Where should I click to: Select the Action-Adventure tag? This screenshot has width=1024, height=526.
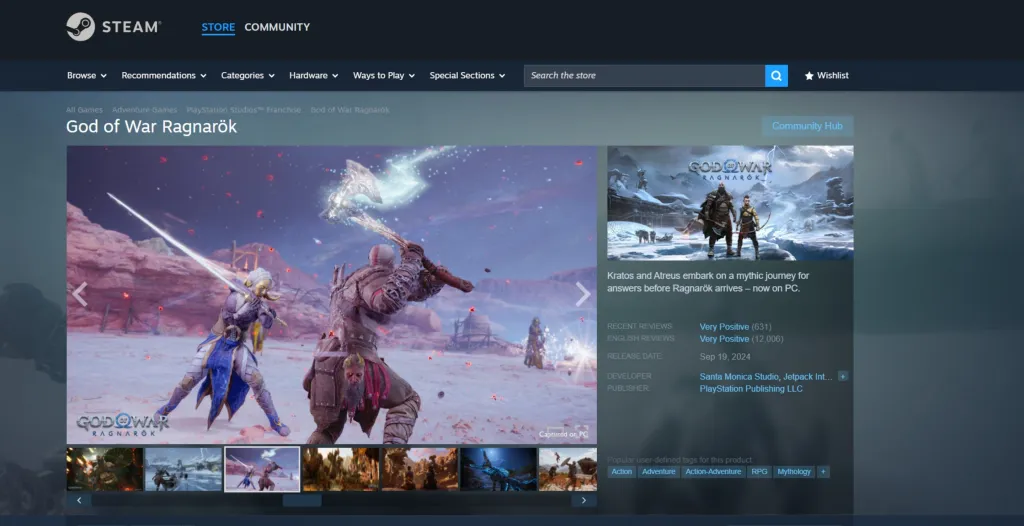click(x=713, y=472)
